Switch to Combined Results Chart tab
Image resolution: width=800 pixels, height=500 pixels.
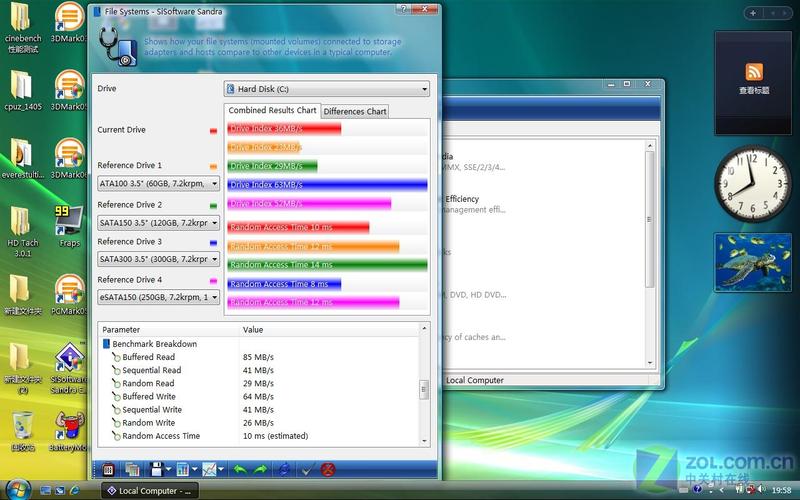(x=272, y=110)
